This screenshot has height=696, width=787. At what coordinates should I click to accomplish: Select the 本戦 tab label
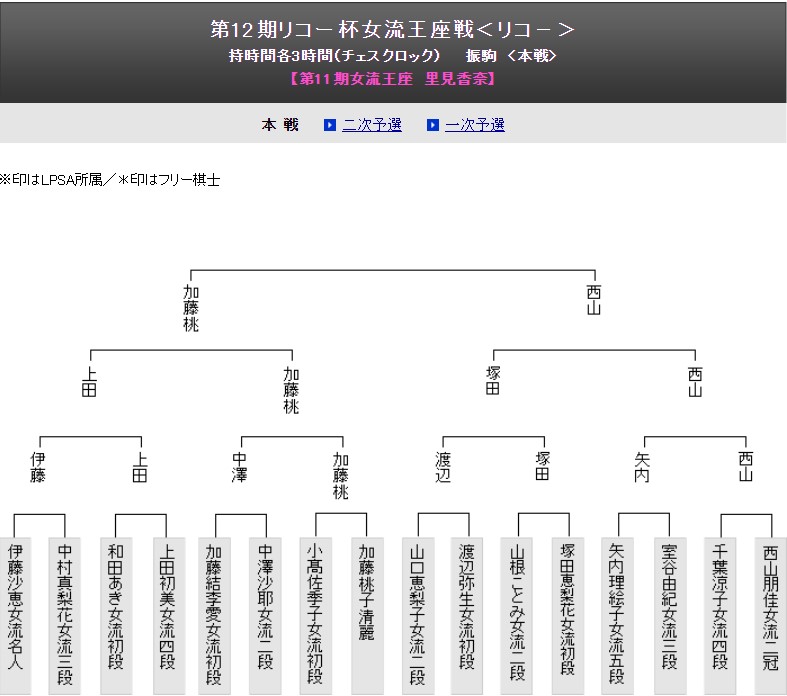[280, 124]
